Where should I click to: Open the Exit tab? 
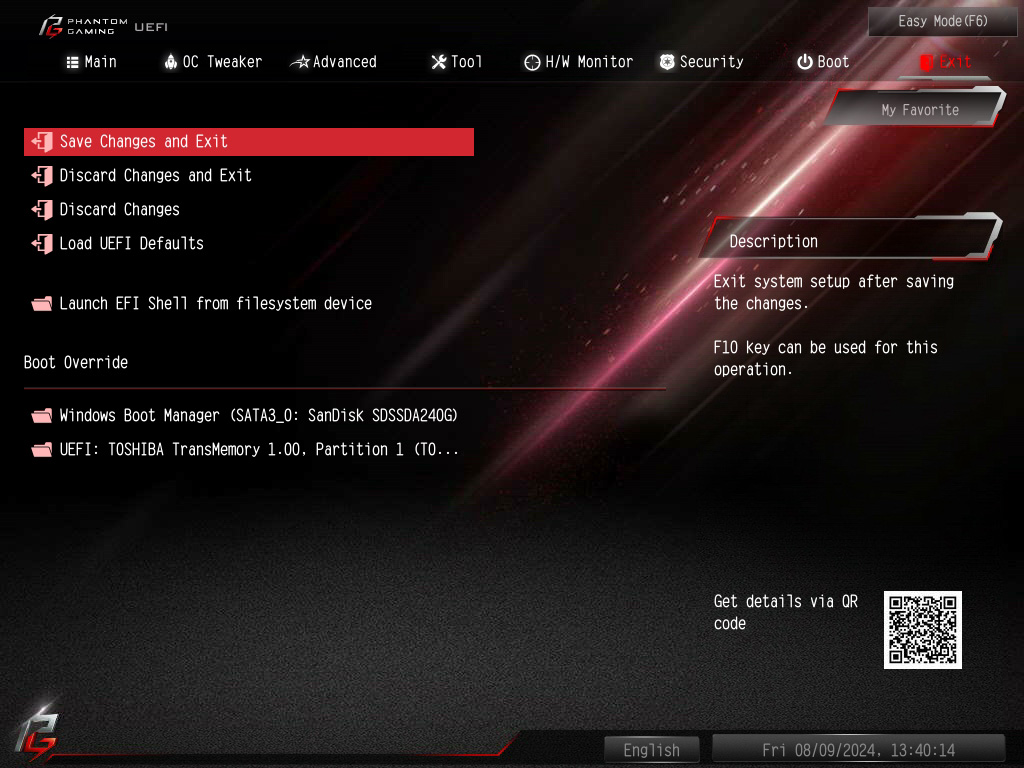point(946,62)
